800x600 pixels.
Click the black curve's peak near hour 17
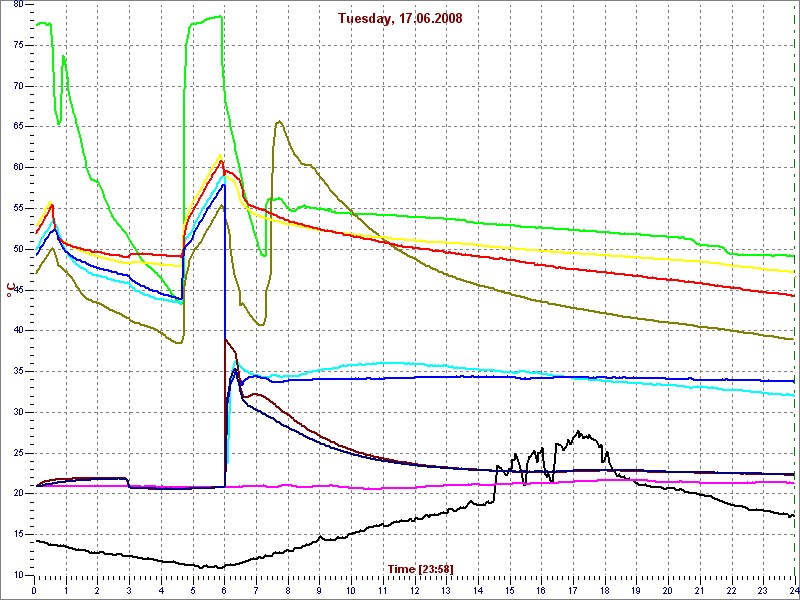(x=577, y=432)
